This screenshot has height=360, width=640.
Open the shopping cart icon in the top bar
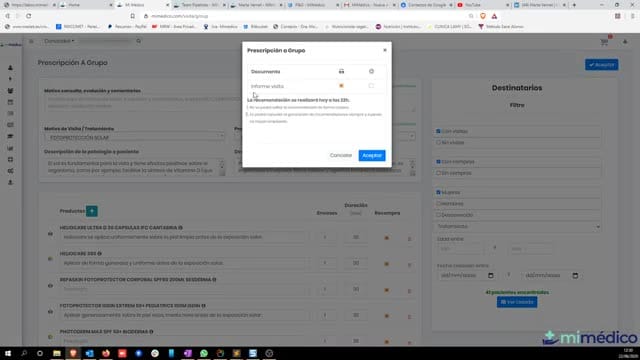(x=604, y=42)
